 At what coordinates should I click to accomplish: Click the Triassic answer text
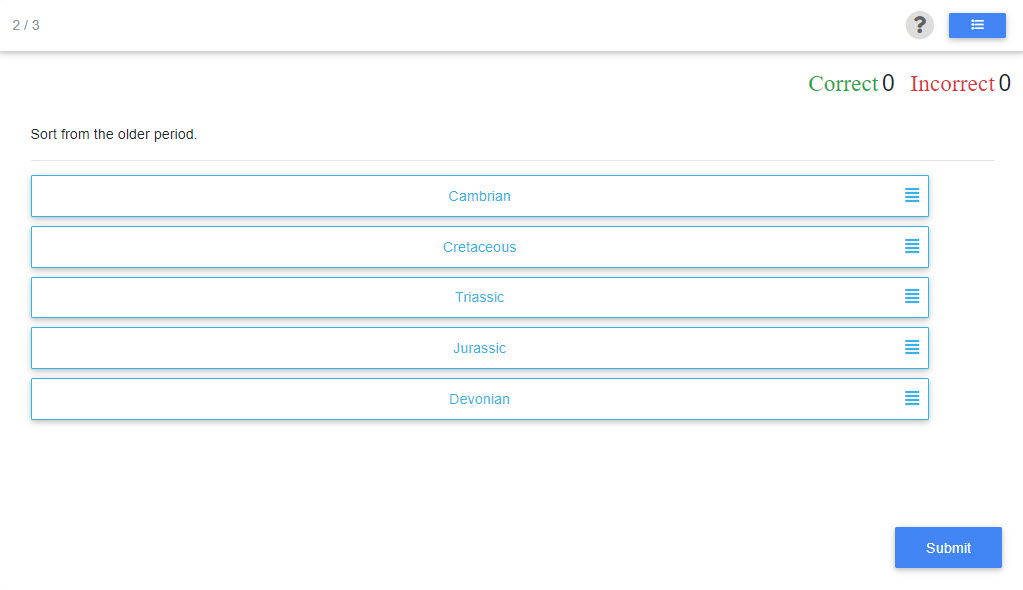479,297
